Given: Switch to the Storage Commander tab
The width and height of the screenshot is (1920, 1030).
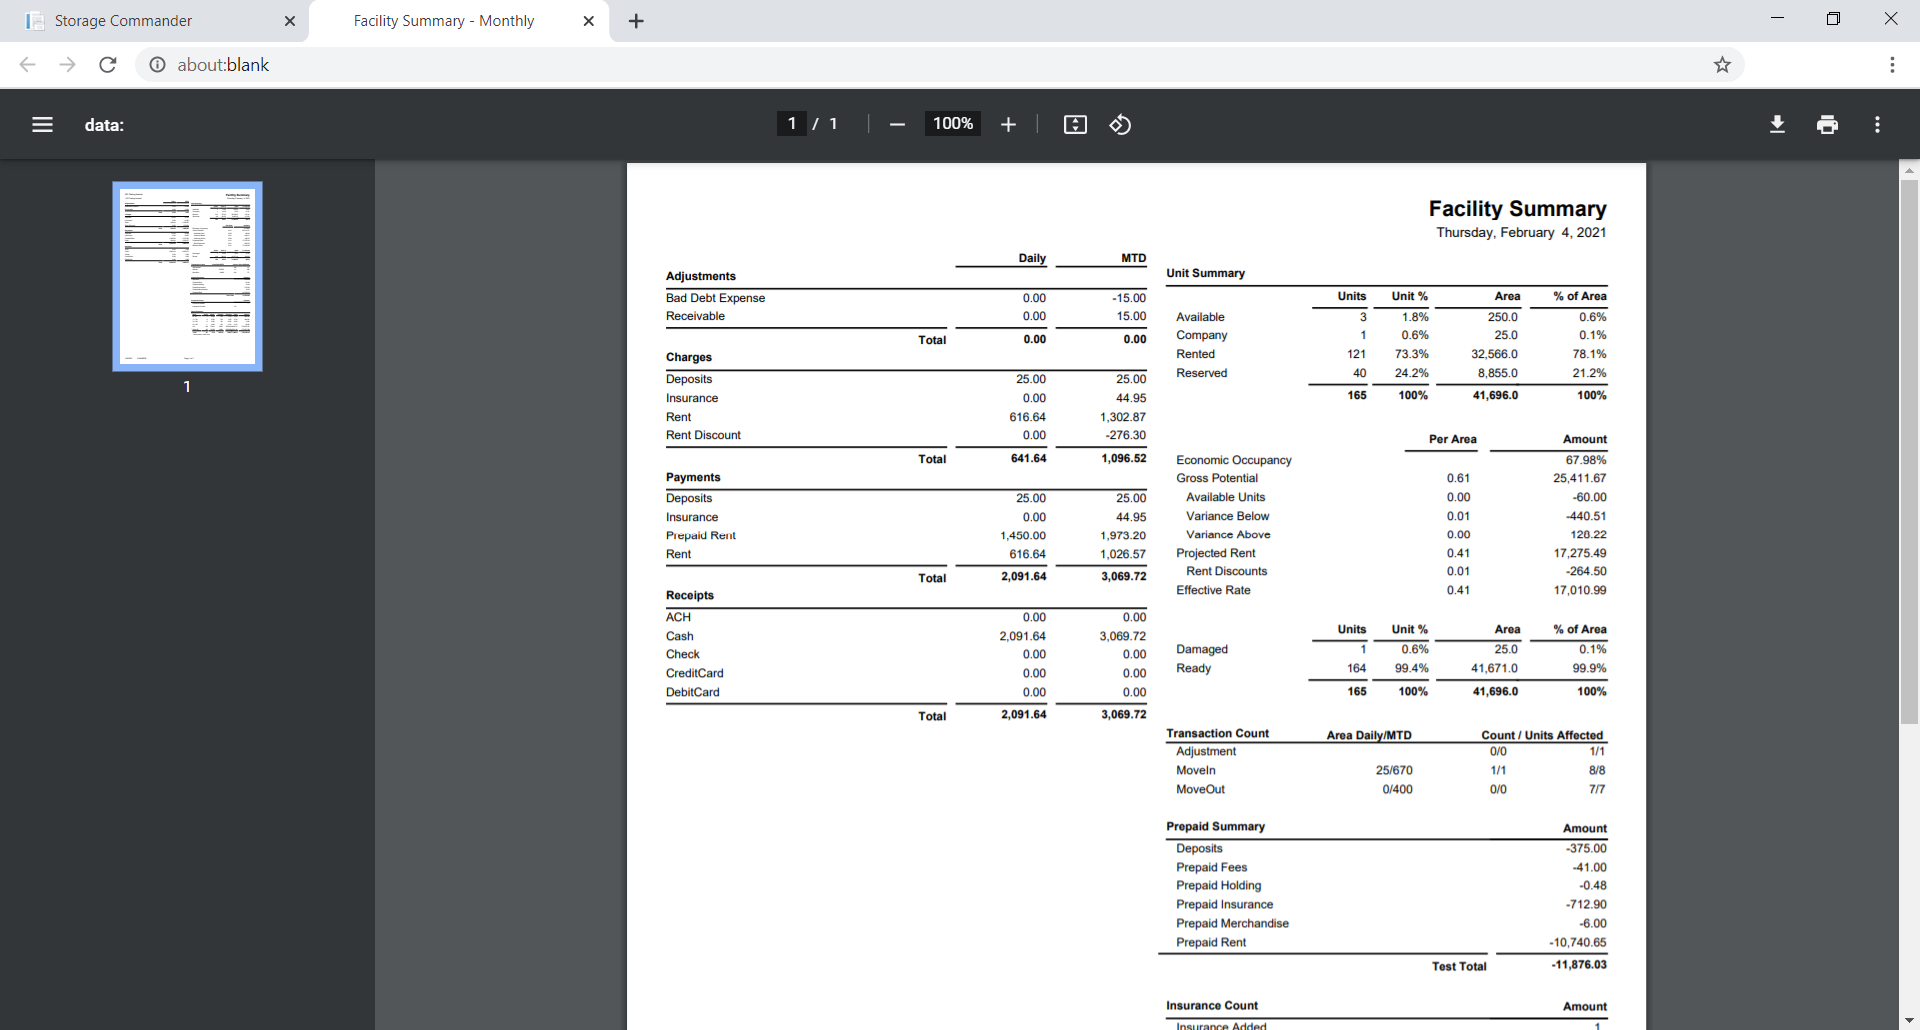Looking at the screenshot, I should tap(140, 20).
